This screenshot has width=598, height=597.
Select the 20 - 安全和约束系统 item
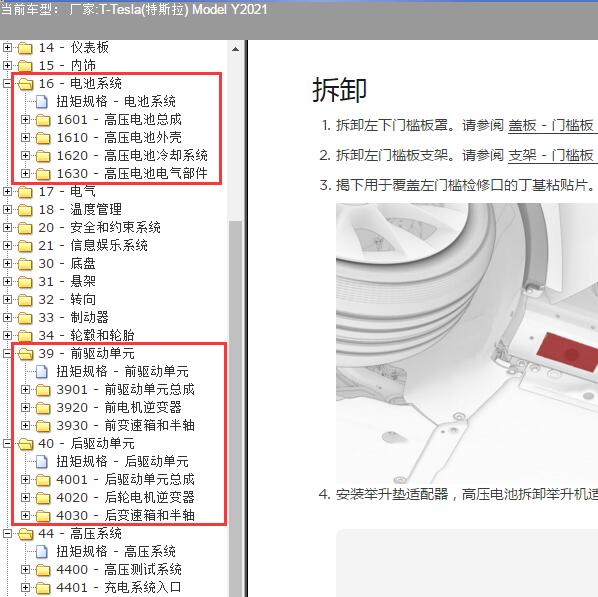[x=99, y=228]
